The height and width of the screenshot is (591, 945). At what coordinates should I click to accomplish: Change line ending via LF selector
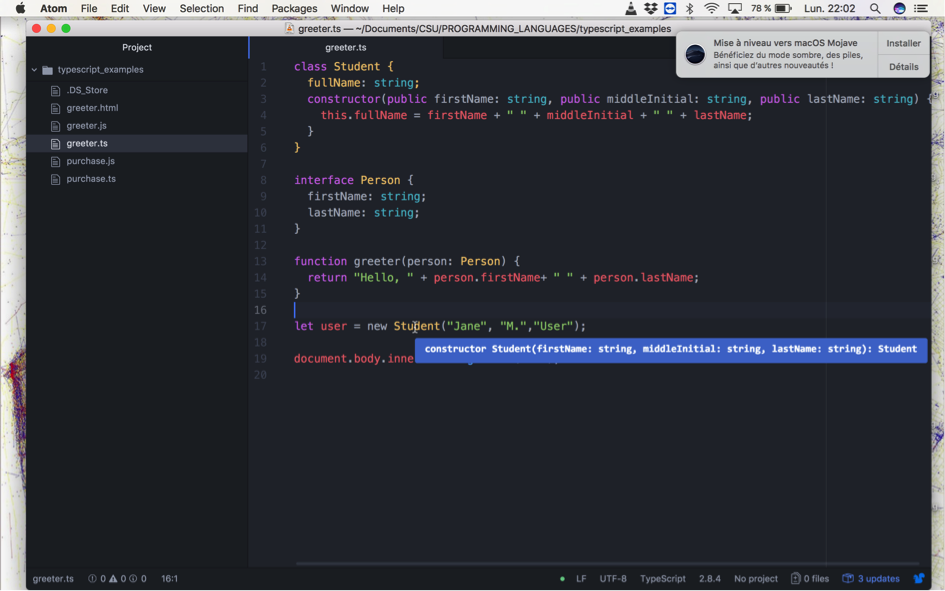581,578
